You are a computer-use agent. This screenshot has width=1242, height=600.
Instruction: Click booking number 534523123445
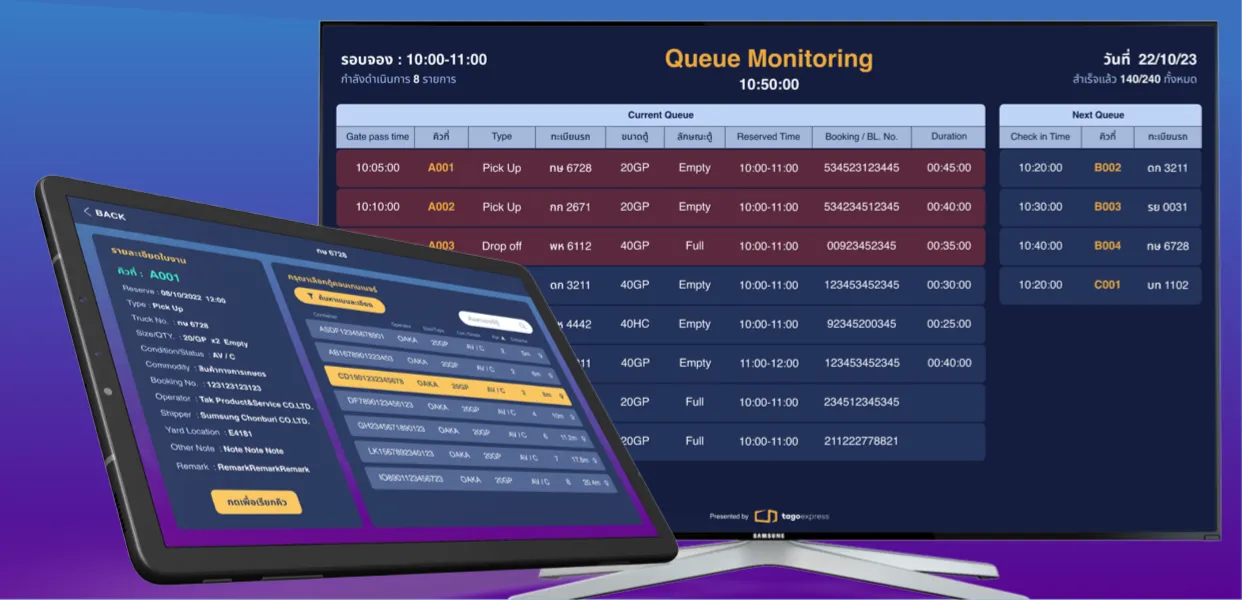pos(861,168)
